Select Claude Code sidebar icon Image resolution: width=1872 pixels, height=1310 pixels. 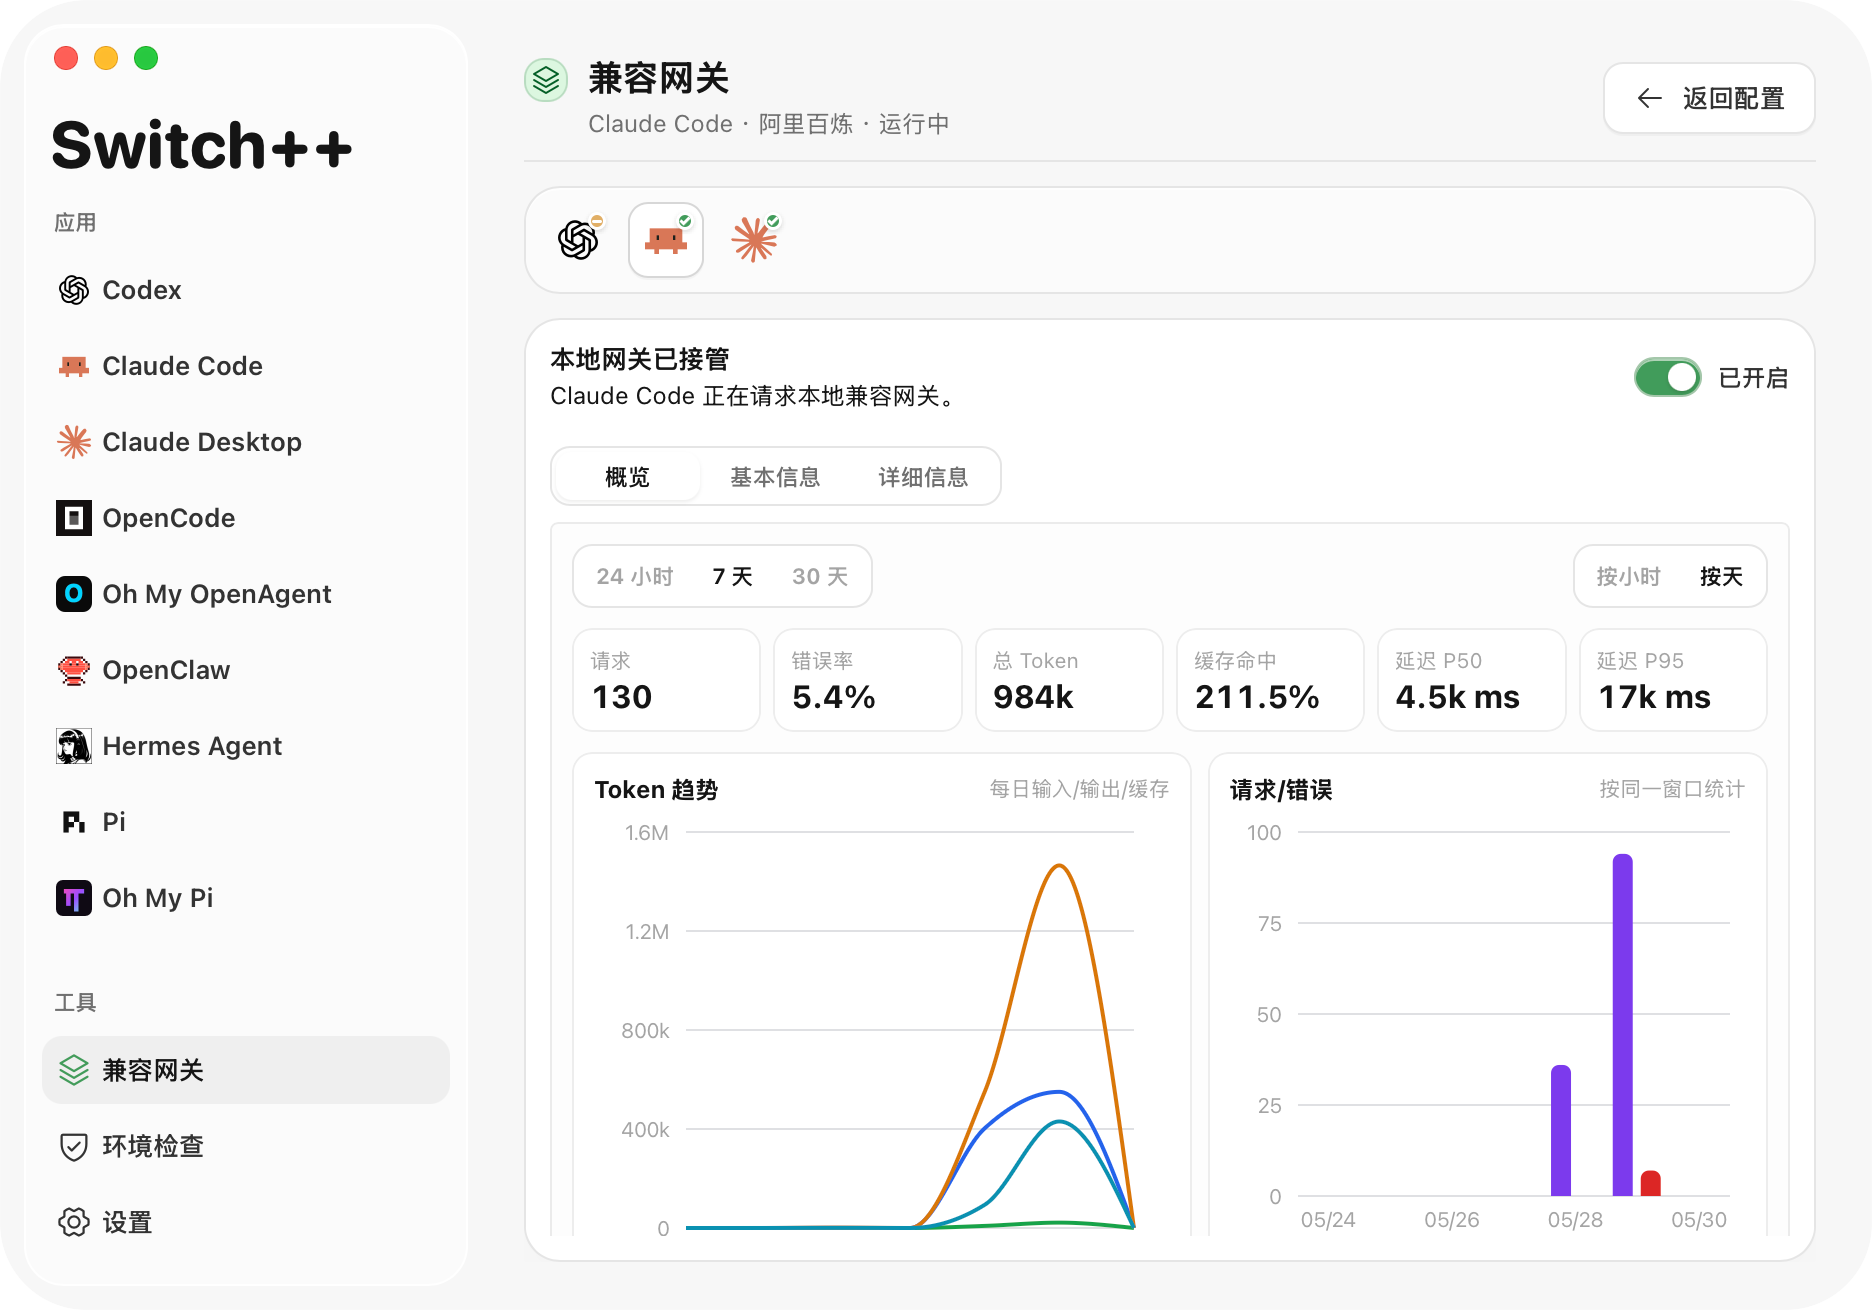73,366
